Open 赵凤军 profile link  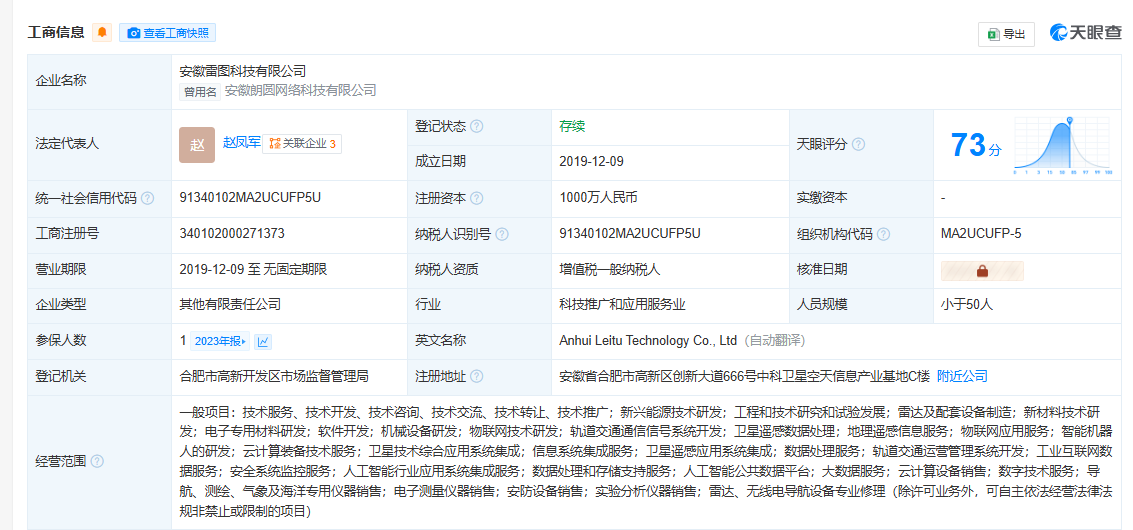click(240, 144)
